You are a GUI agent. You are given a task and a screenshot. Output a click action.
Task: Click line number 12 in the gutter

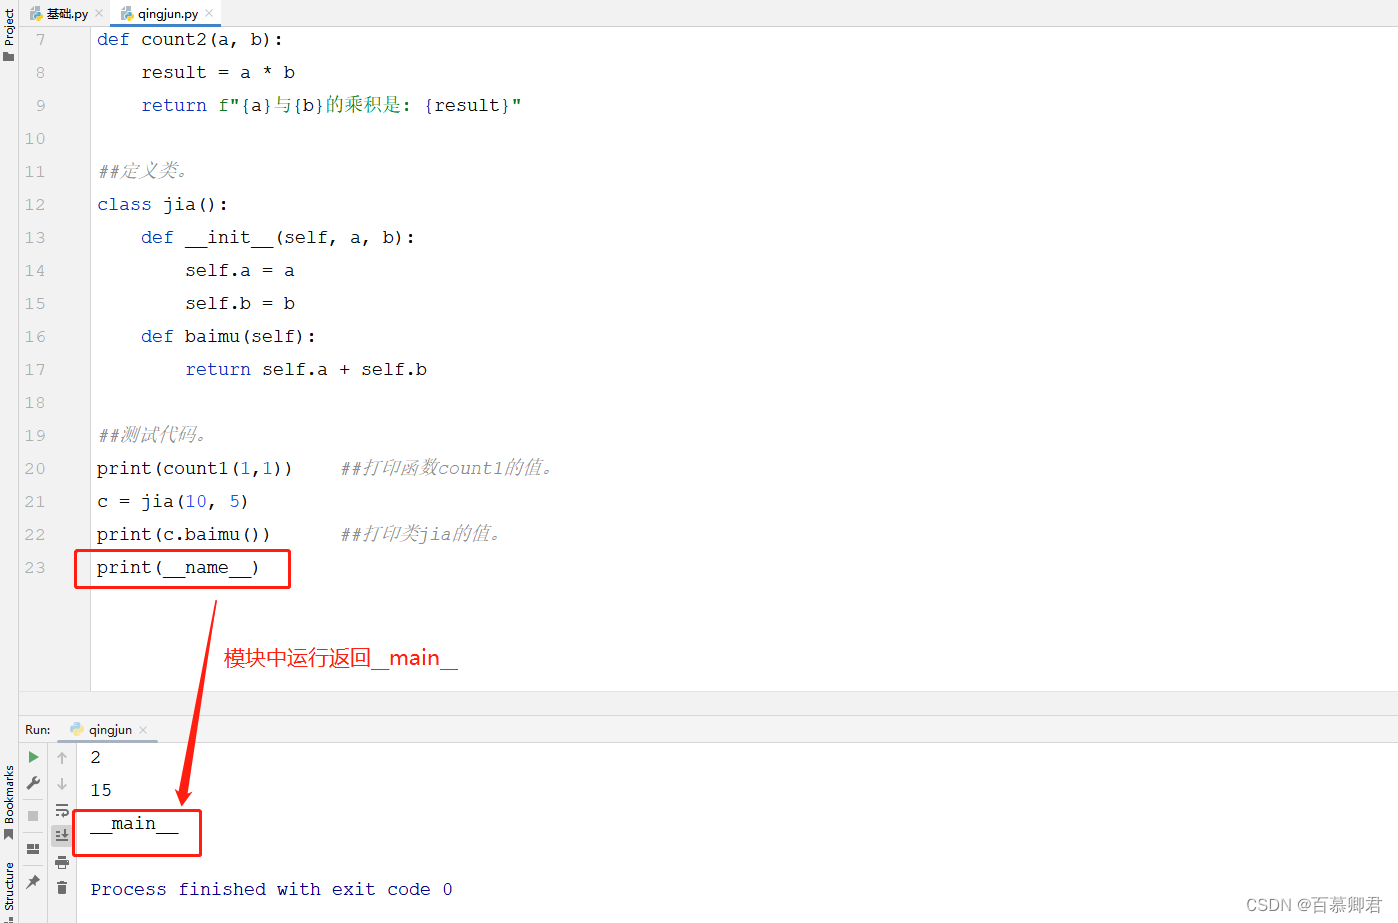point(35,204)
